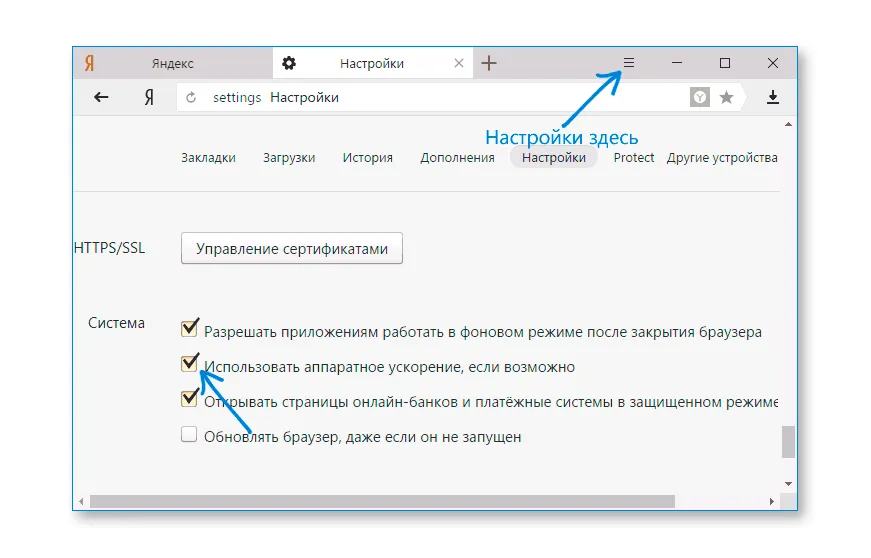Viewport: 871px width, 558px height.
Task: Open the browser hamburger menu icon
Action: click(x=628, y=63)
